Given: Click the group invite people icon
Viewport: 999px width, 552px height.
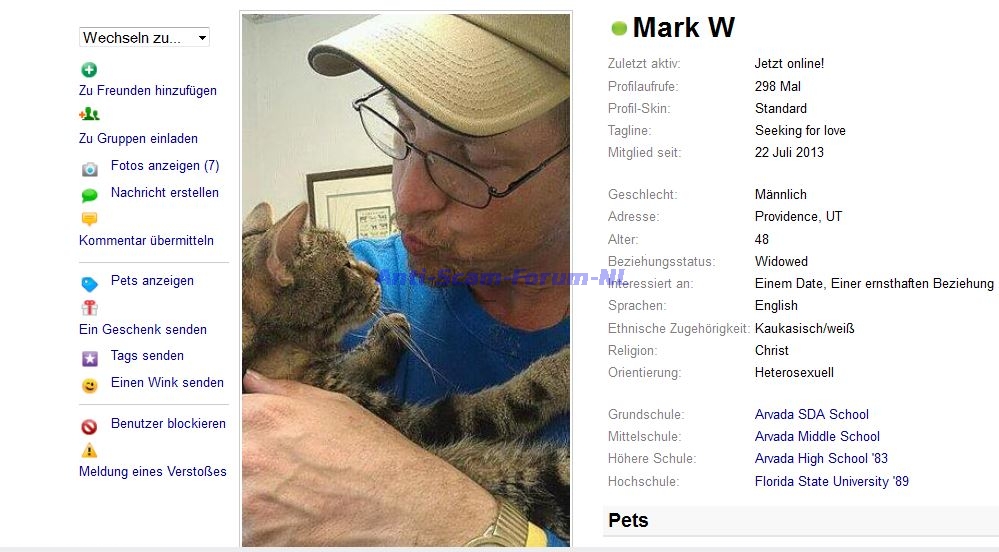Looking at the screenshot, I should click(89, 114).
